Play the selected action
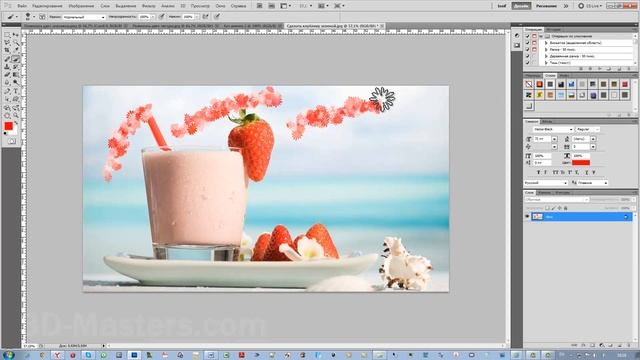This screenshot has width=640, height=360. pyautogui.click(x=600, y=69)
